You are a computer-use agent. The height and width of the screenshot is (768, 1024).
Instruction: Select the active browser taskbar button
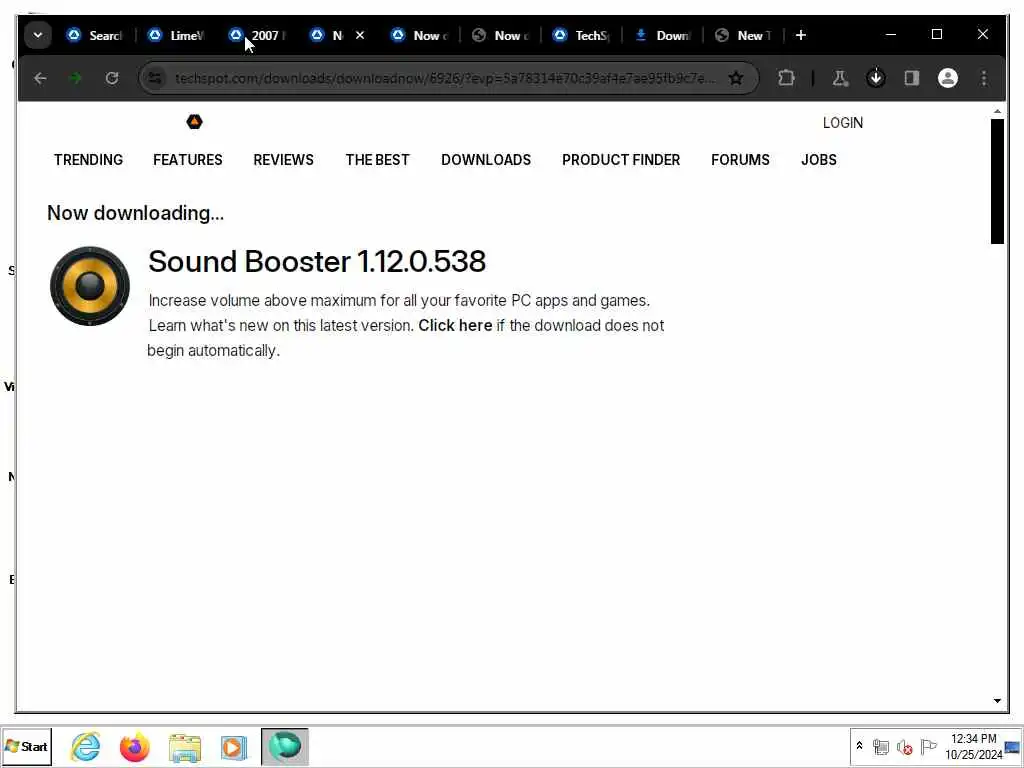285,746
